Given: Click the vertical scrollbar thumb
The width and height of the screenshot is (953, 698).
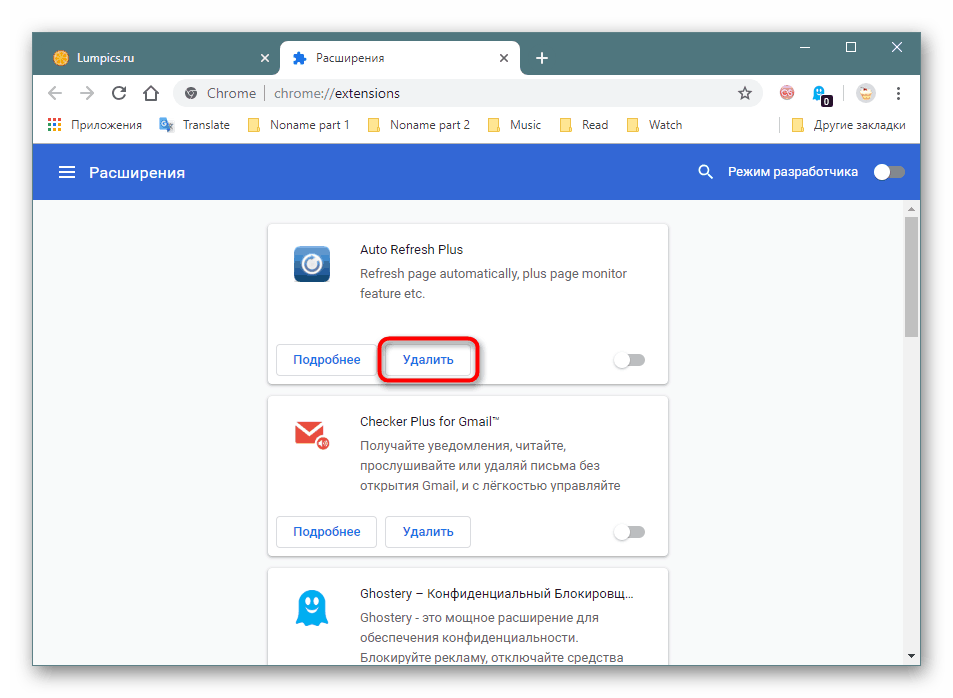Looking at the screenshot, I should click(911, 277).
